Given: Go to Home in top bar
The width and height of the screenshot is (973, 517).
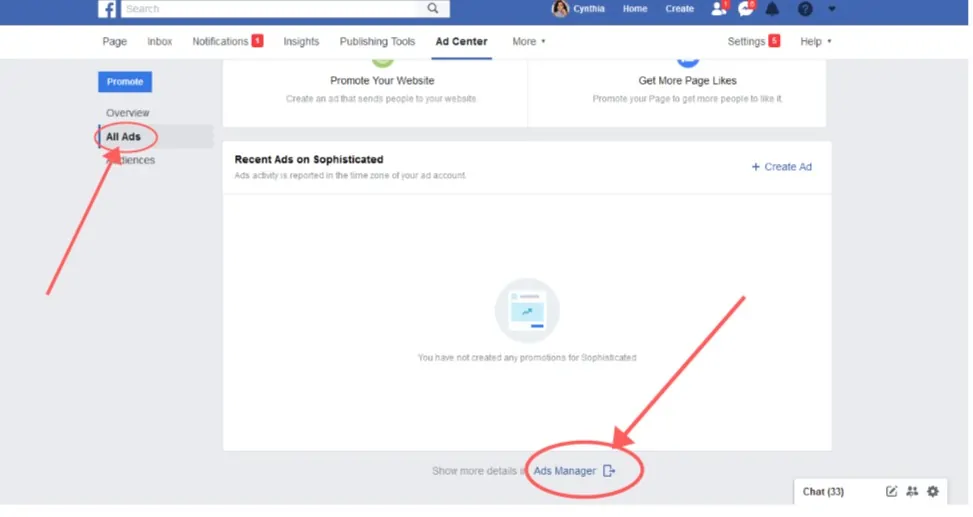Looking at the screenshot, I should 635,9.
